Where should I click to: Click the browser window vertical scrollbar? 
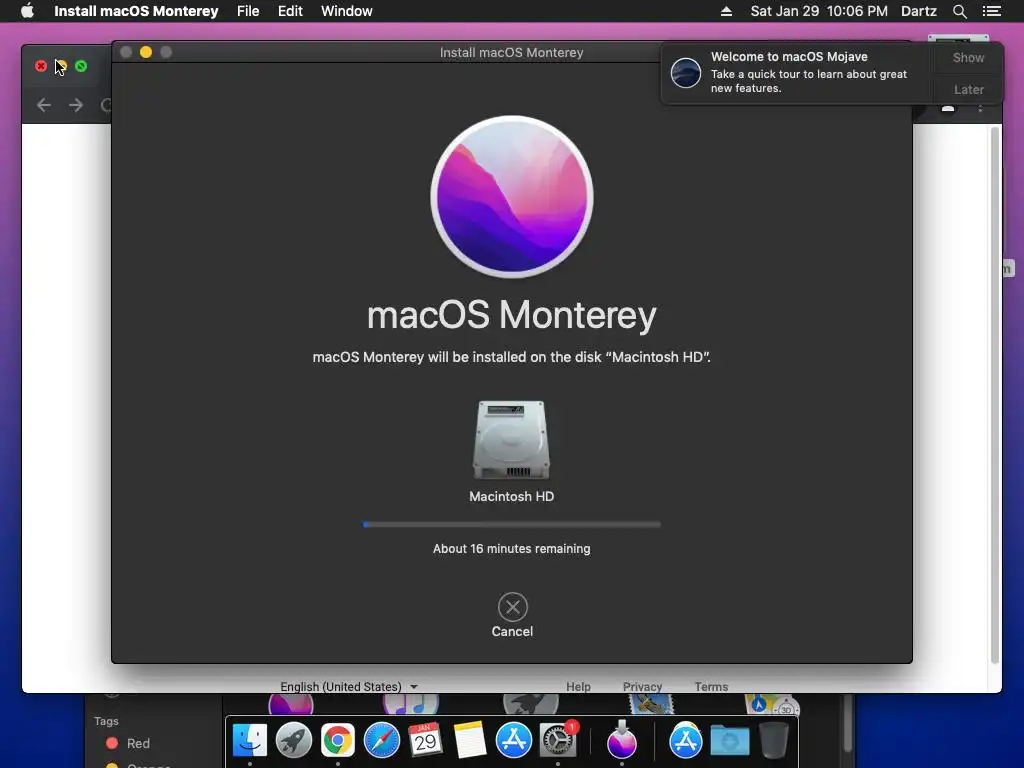(995, 395)
